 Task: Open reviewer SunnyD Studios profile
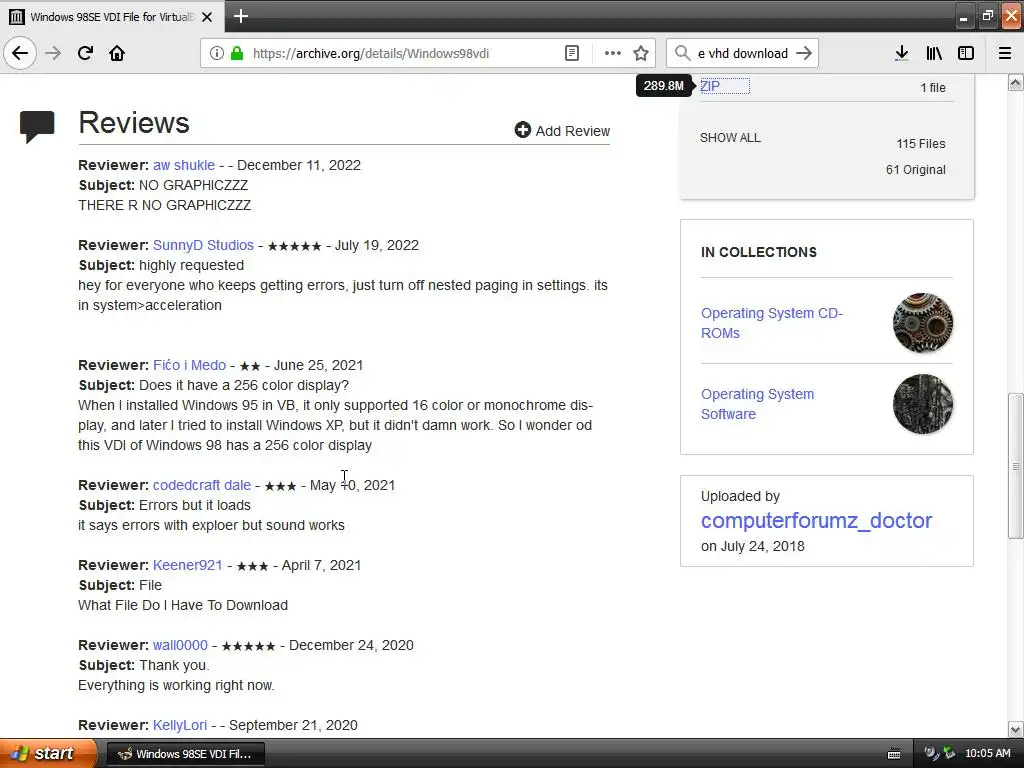coord(203,245)
